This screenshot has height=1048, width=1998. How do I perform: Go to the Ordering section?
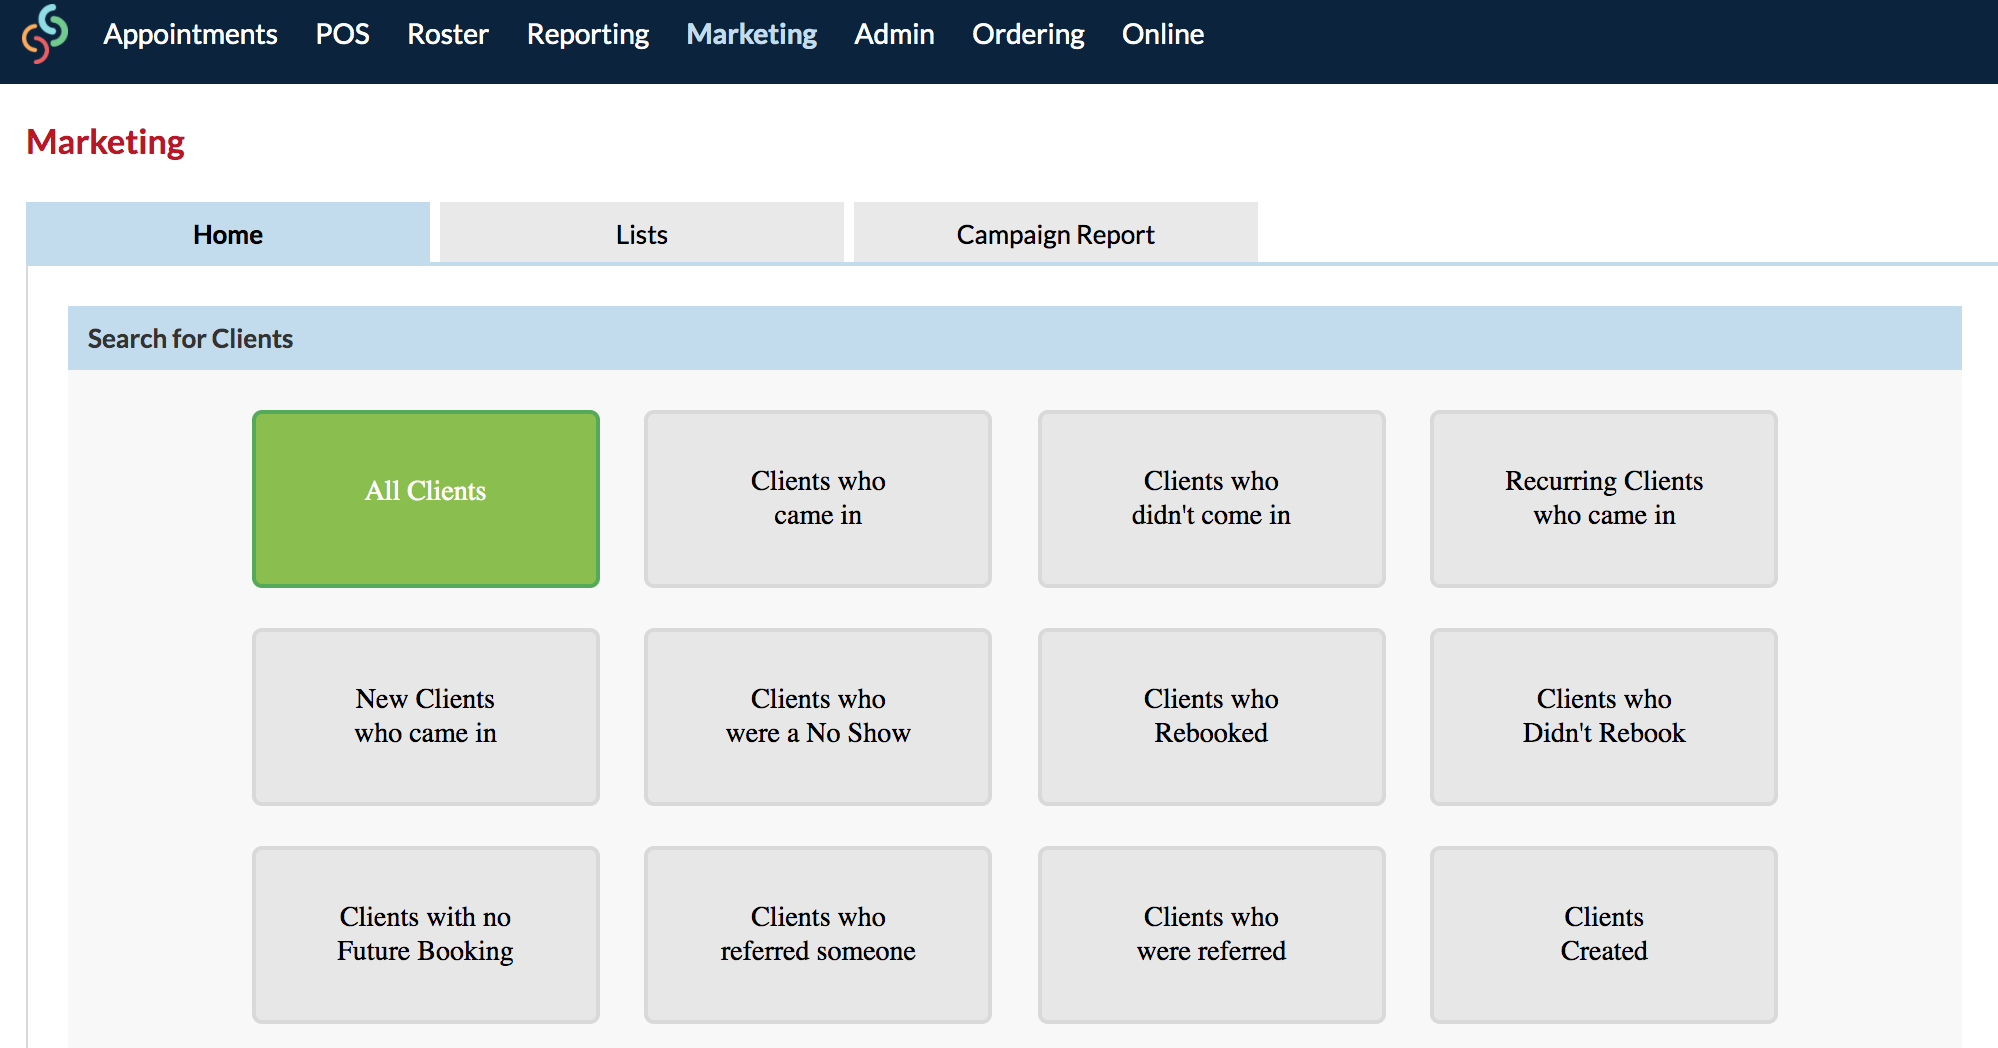(1028, 34)
